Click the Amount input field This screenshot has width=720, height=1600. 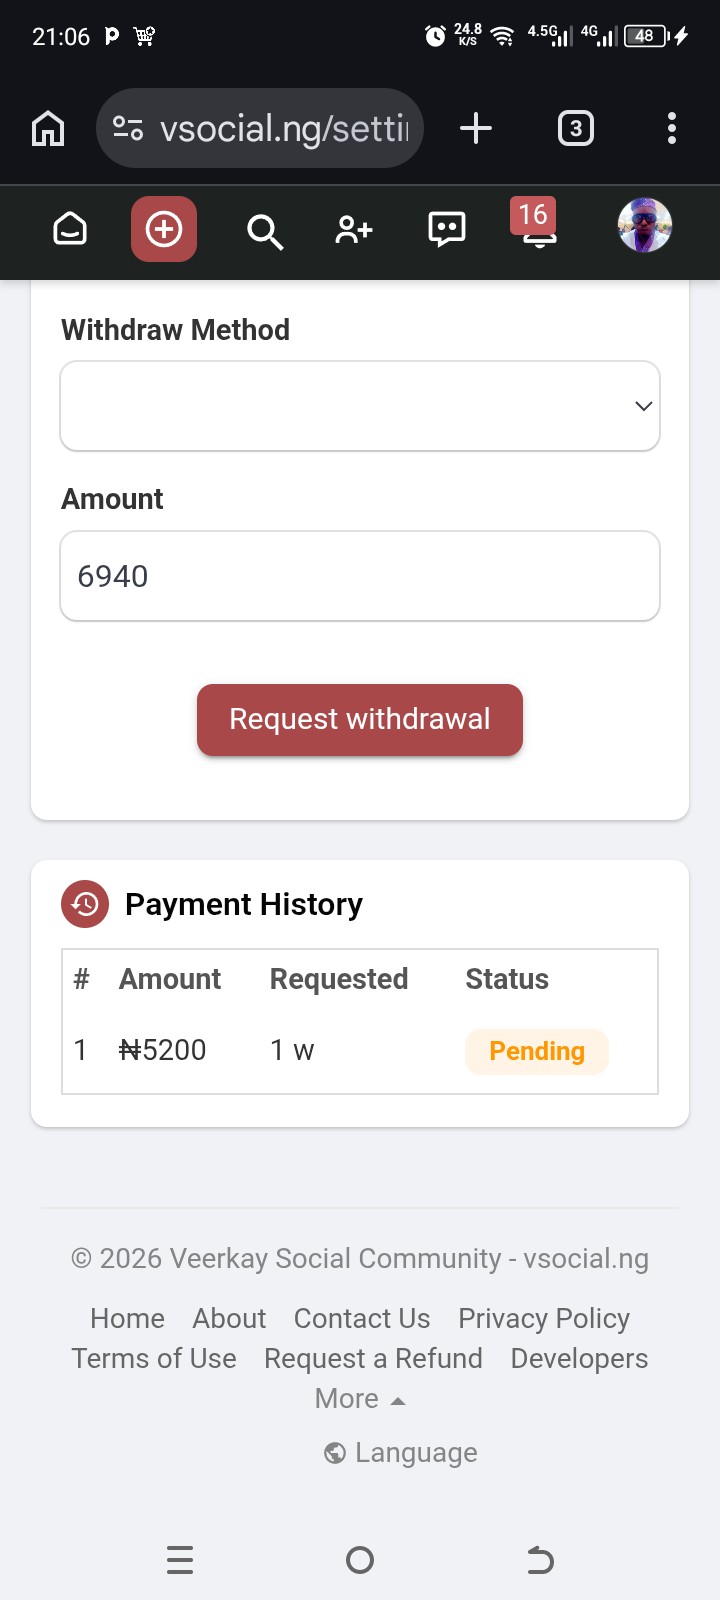[360, 576]
